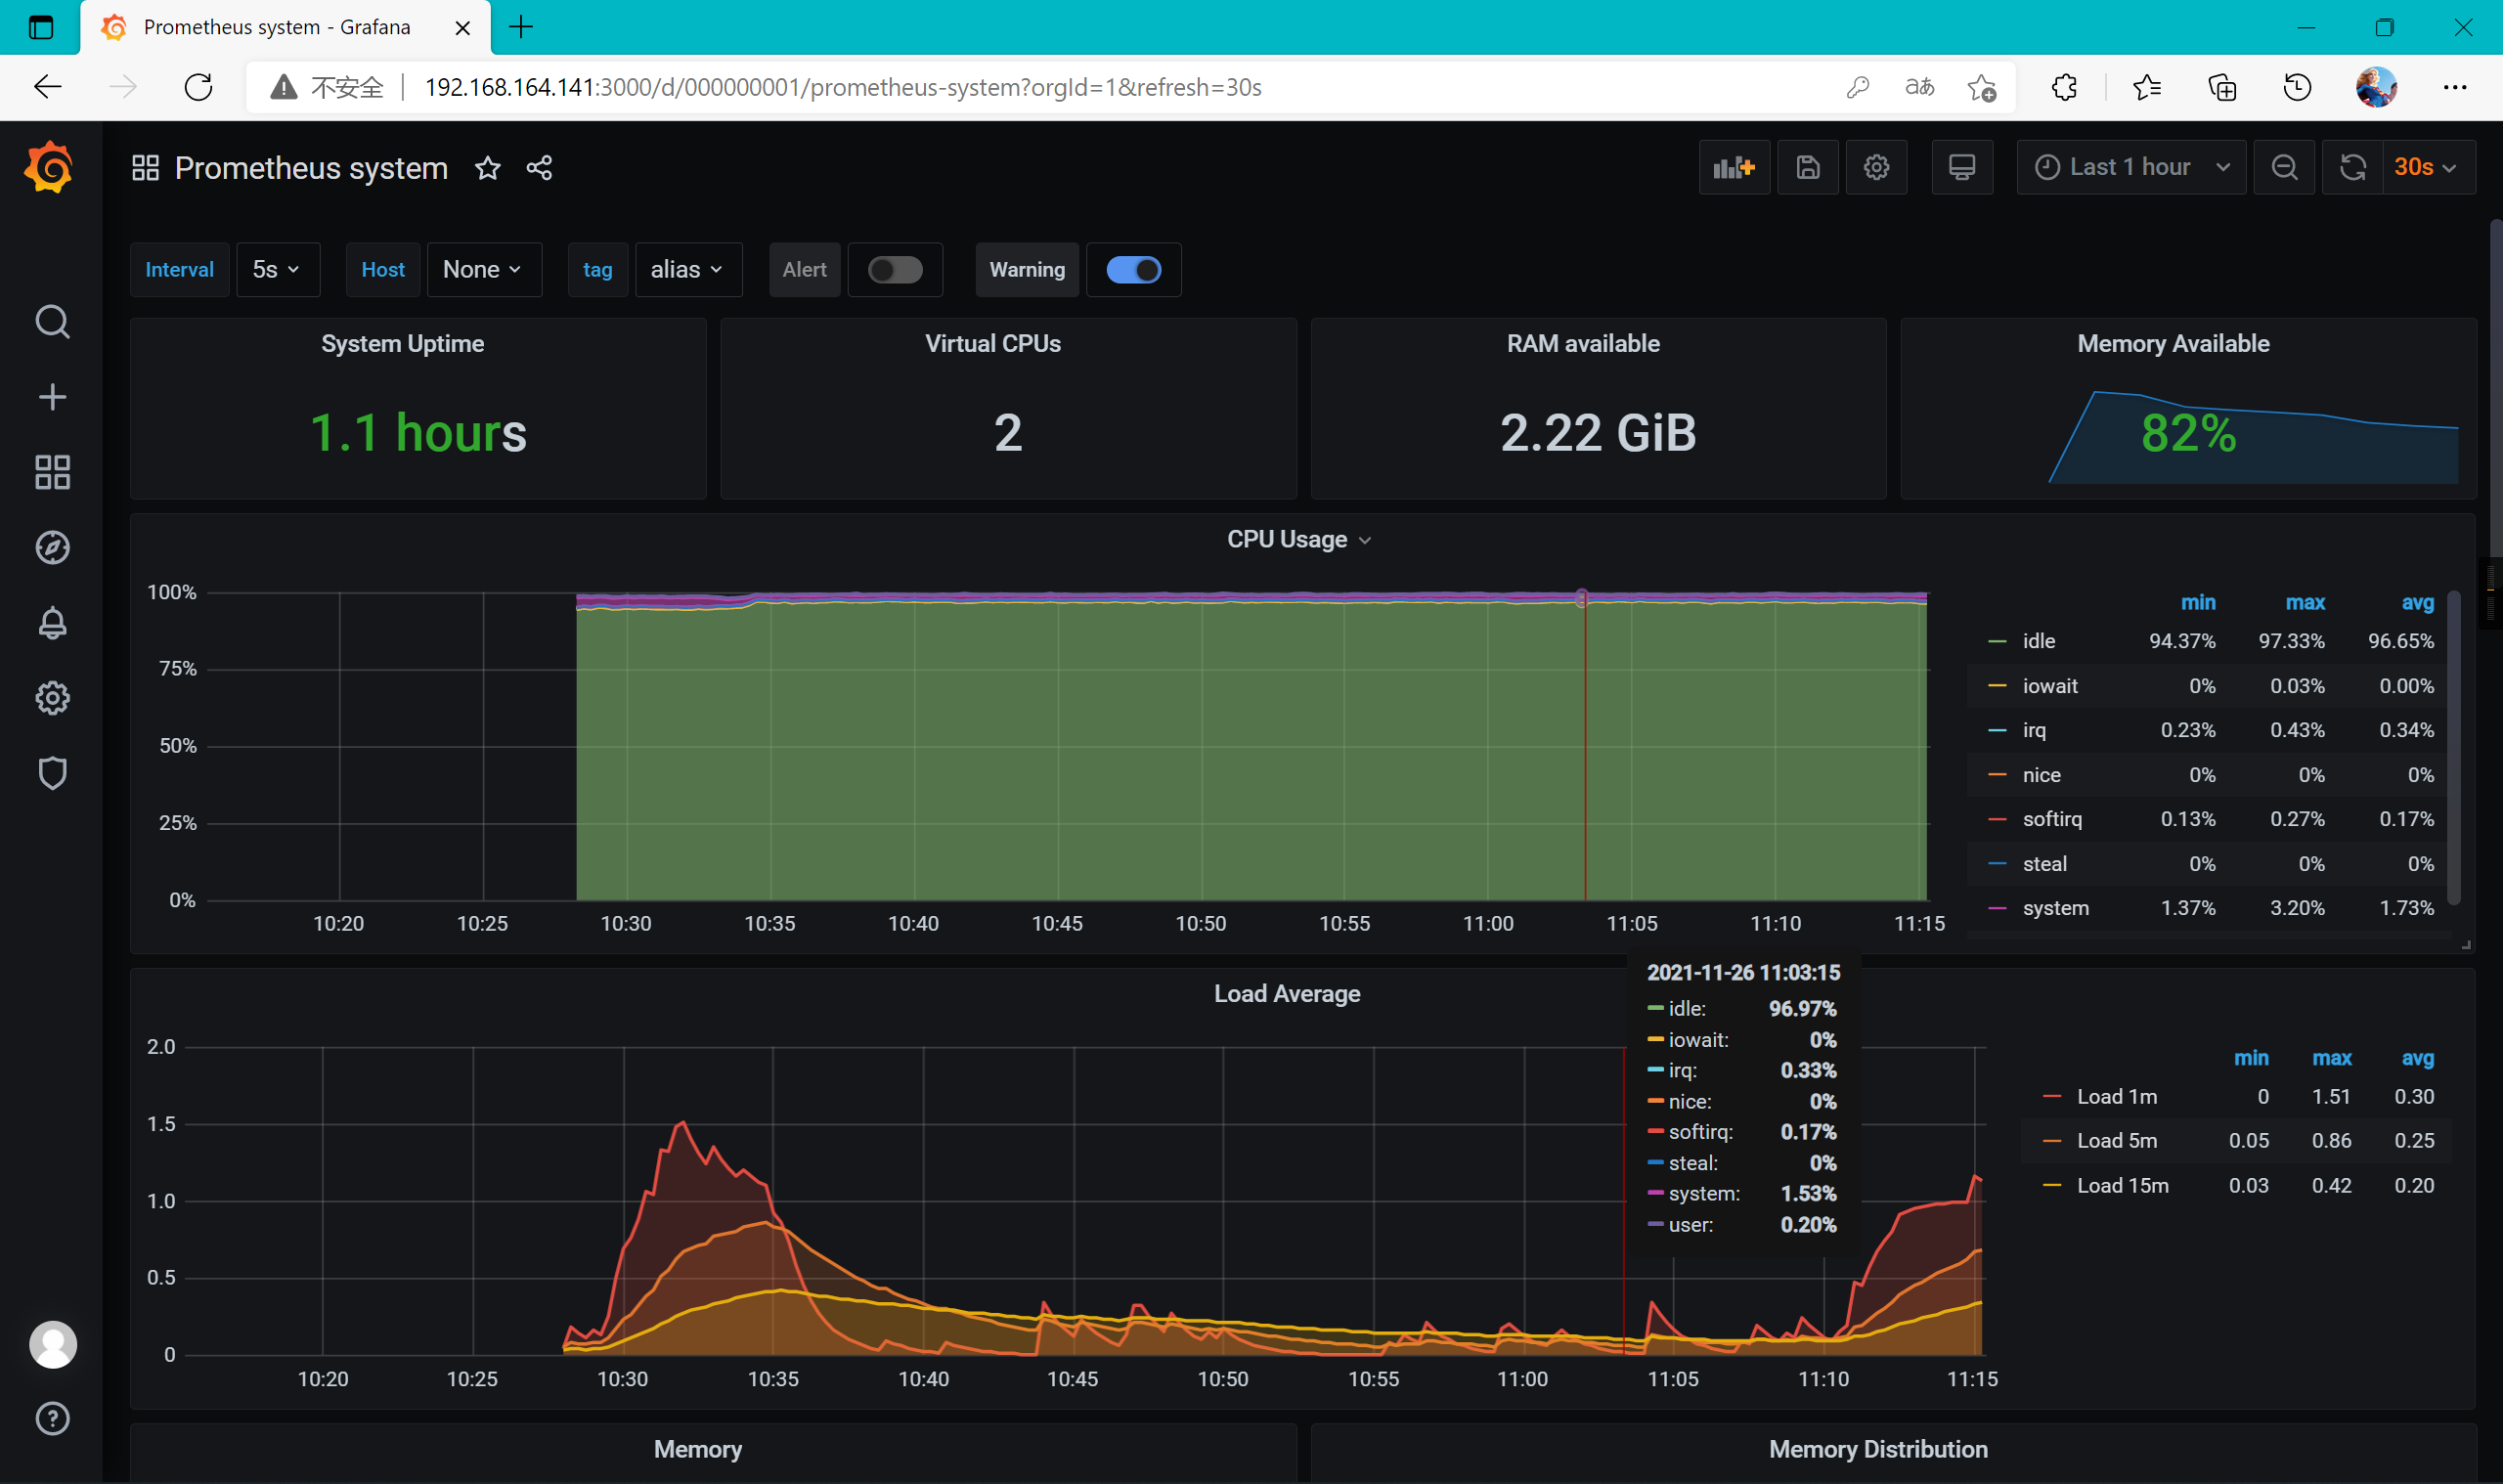This screenshot has height=1484, width=2503.
Task: Toggle system series in CPU legend
Action: [2055, 908]
